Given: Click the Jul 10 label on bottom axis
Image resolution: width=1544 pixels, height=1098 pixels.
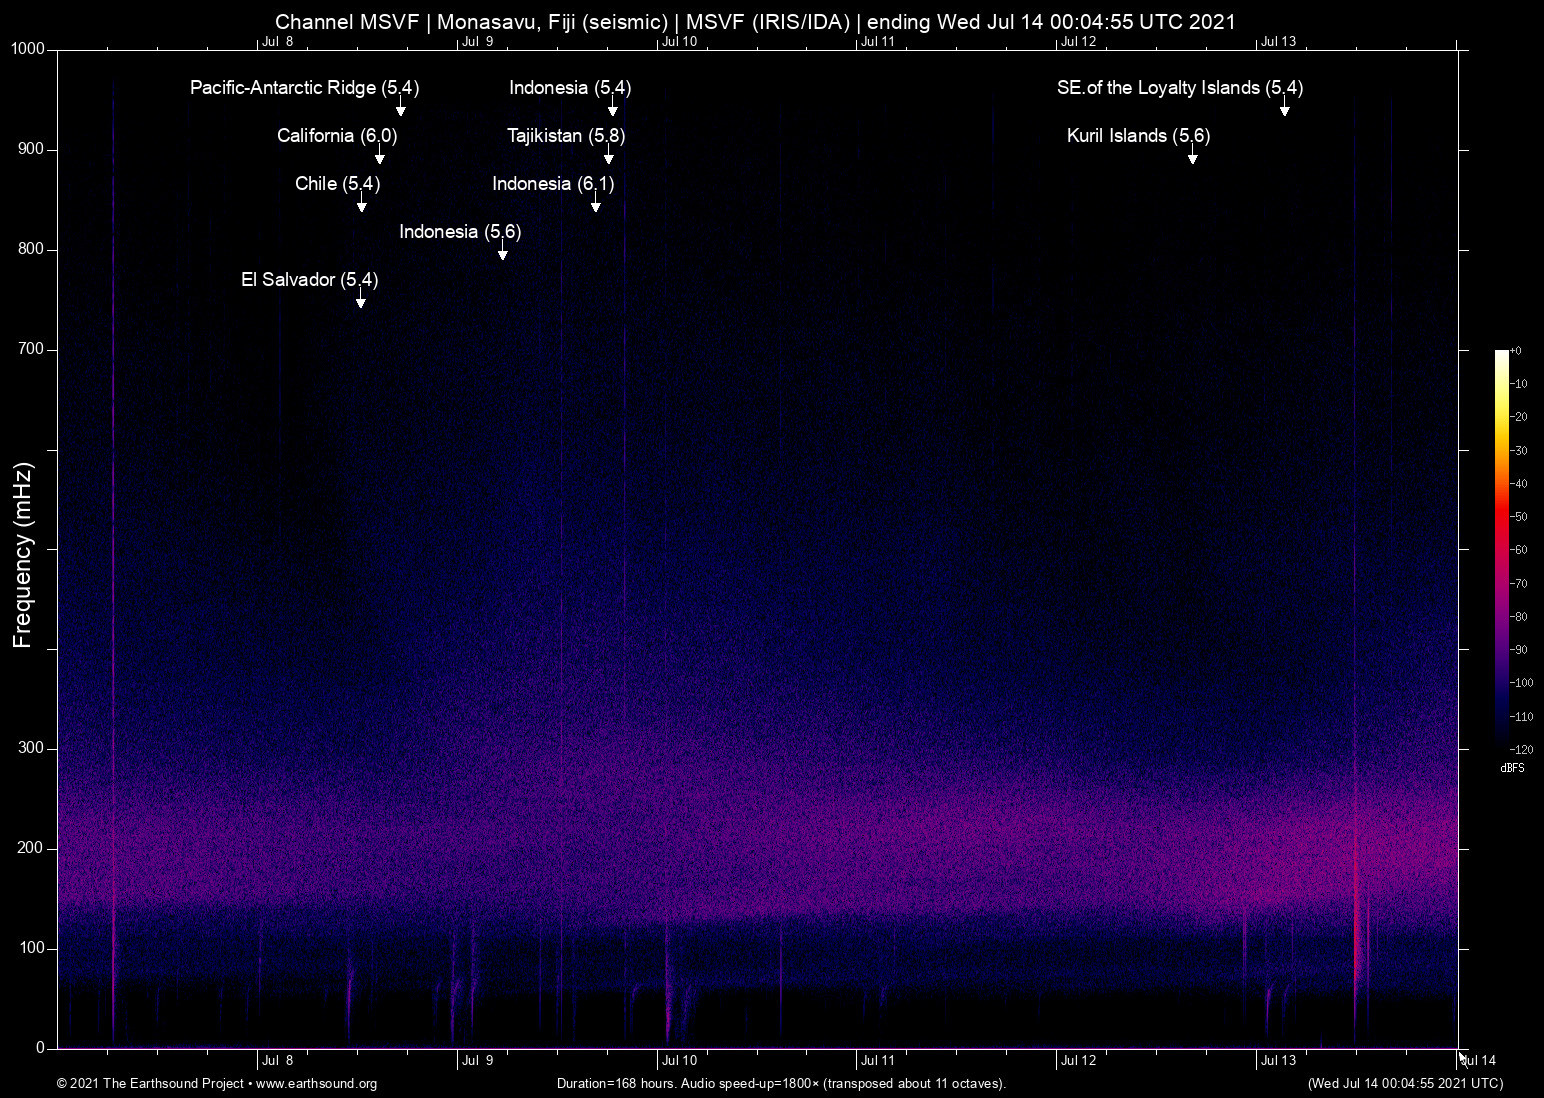Looking at the screenshot, I should (679, 1061).
